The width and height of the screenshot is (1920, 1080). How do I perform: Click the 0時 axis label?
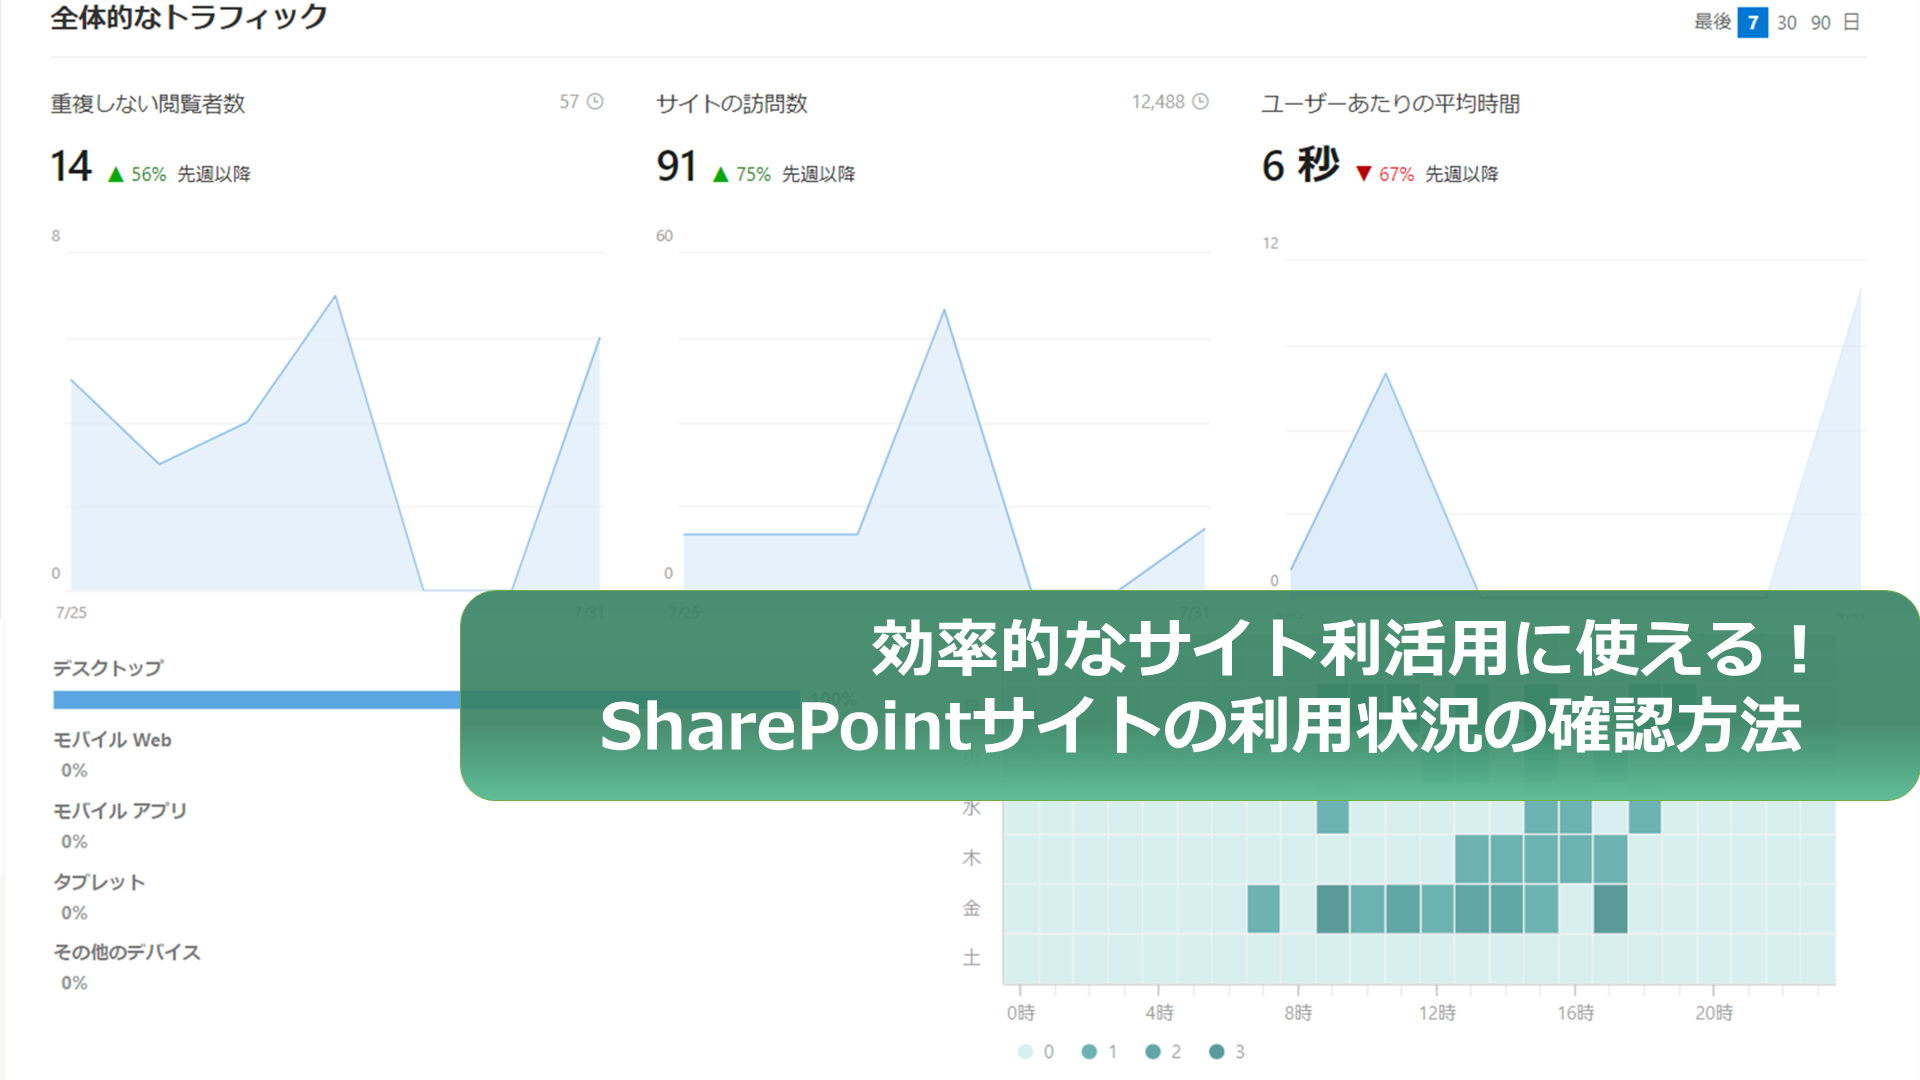(x=1021, y=1013)
